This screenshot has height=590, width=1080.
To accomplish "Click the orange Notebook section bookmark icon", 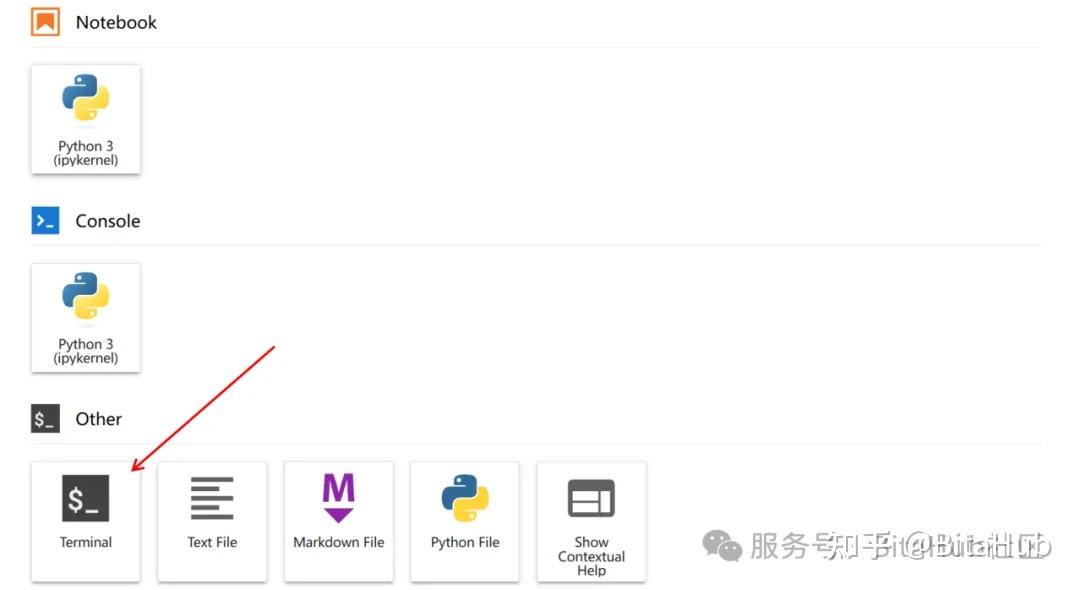I will click(44, 21).
